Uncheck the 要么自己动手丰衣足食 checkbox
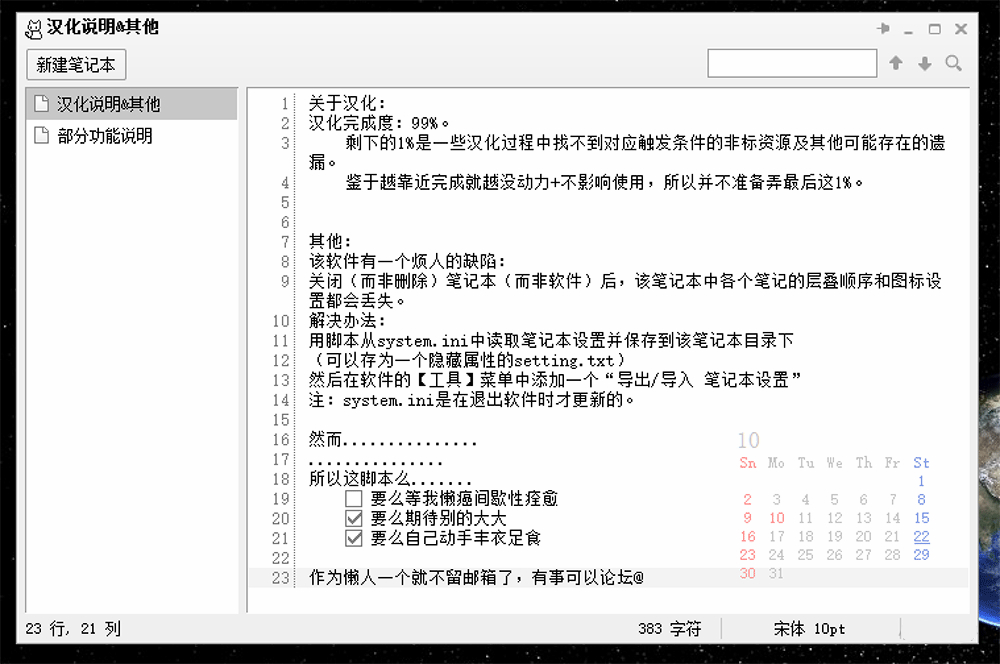Screen dimensions: 1000x664 353,538
